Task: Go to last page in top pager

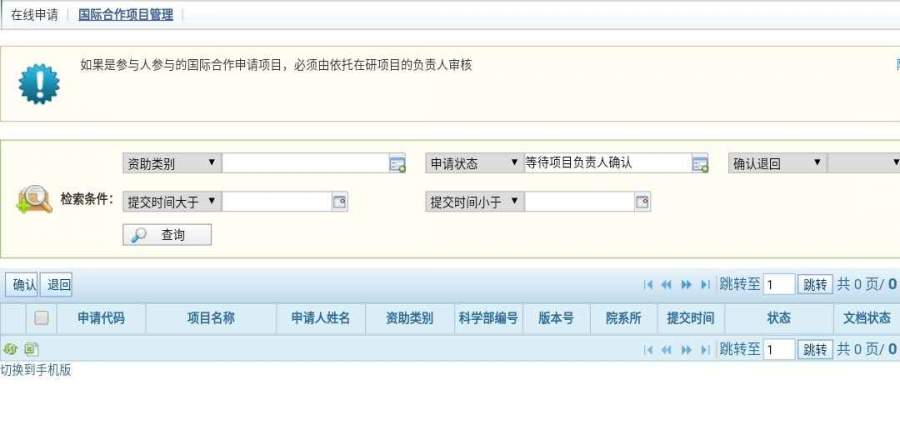Action: pyautogui.click(x=705, y=284)
